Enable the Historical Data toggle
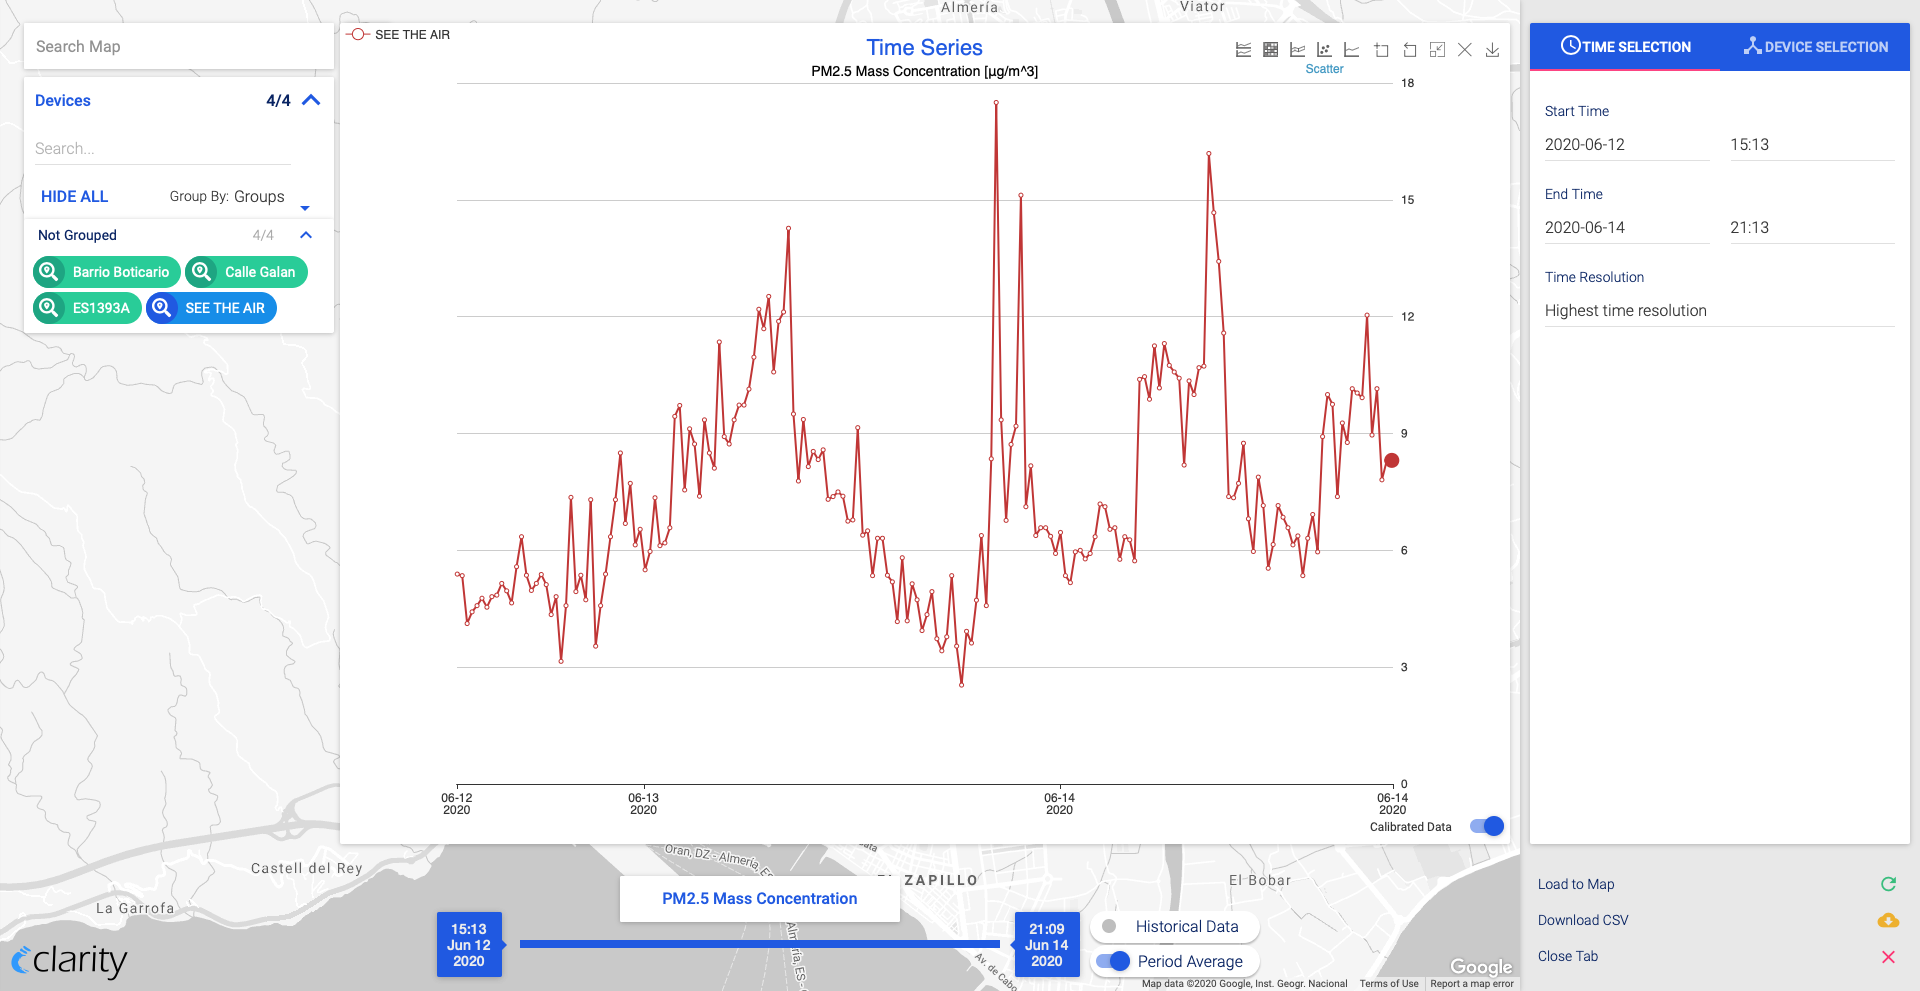Image resolution: width=1920 pixels, height=991 pixels. coord(1110,927)
